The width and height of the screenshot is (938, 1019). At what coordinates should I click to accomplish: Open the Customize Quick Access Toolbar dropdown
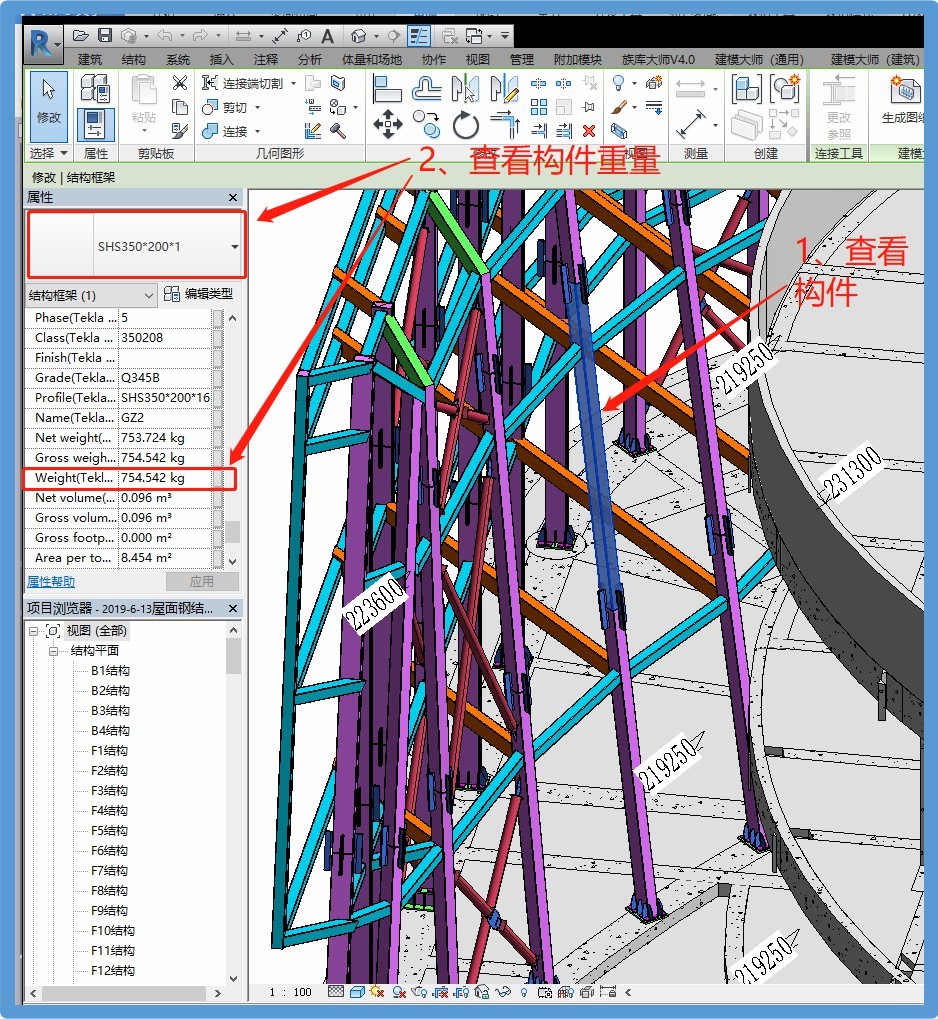(505, 36)
